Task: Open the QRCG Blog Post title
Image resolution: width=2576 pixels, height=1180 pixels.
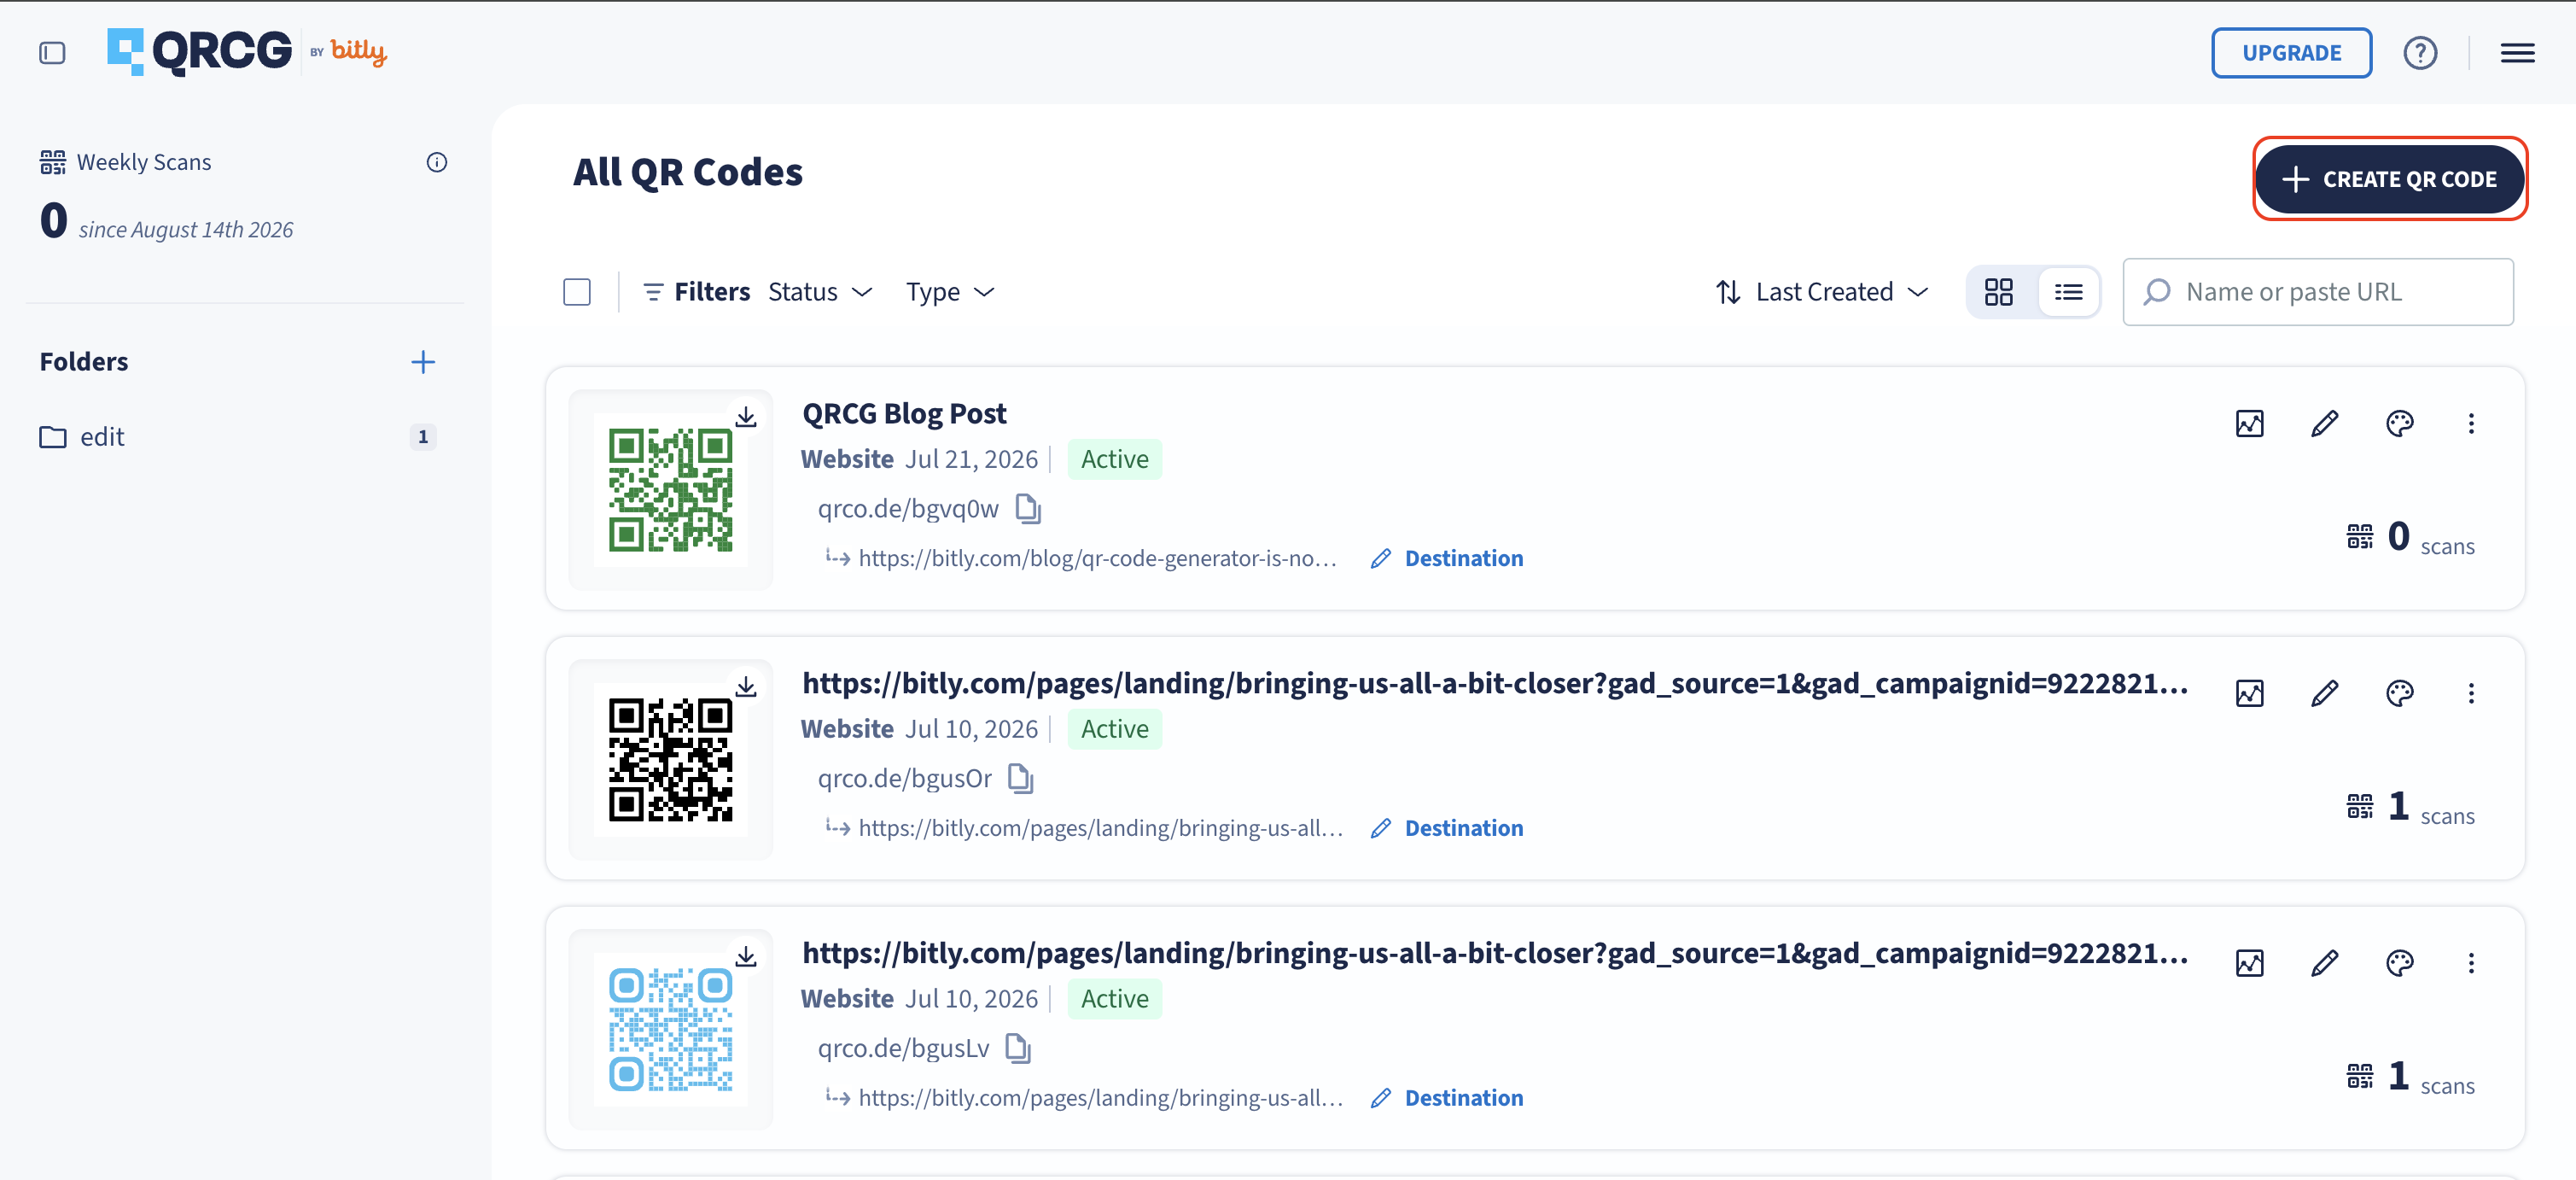Action: tap(904, 413)
